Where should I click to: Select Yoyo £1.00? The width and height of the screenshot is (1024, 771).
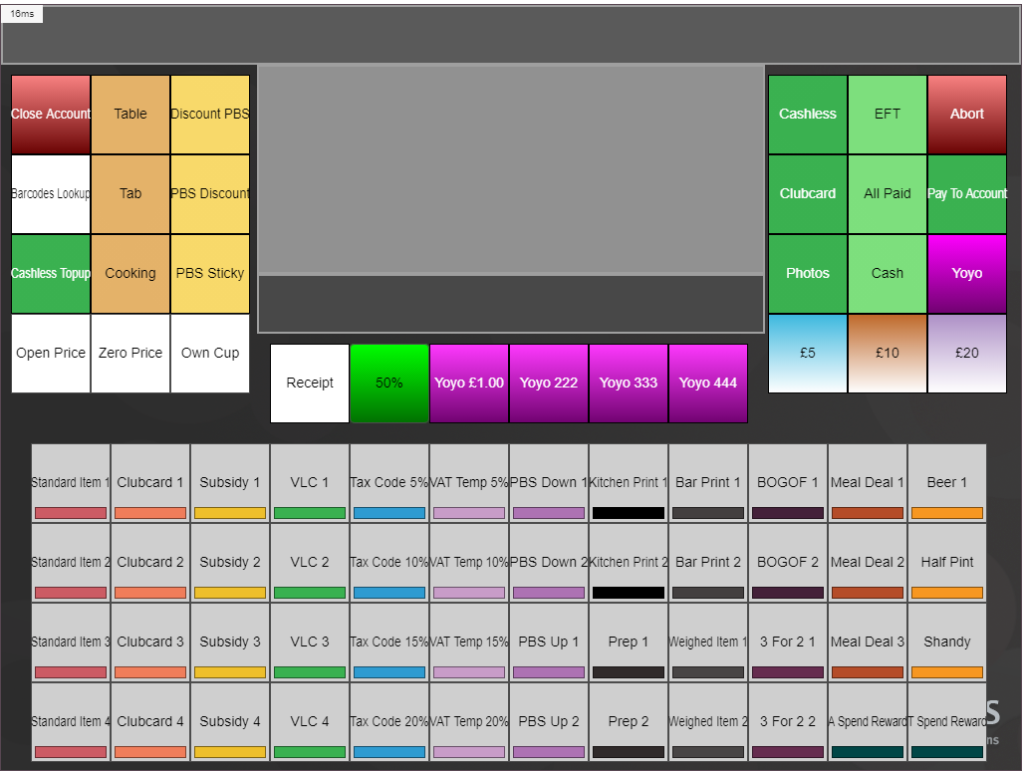tap(468, 383)
